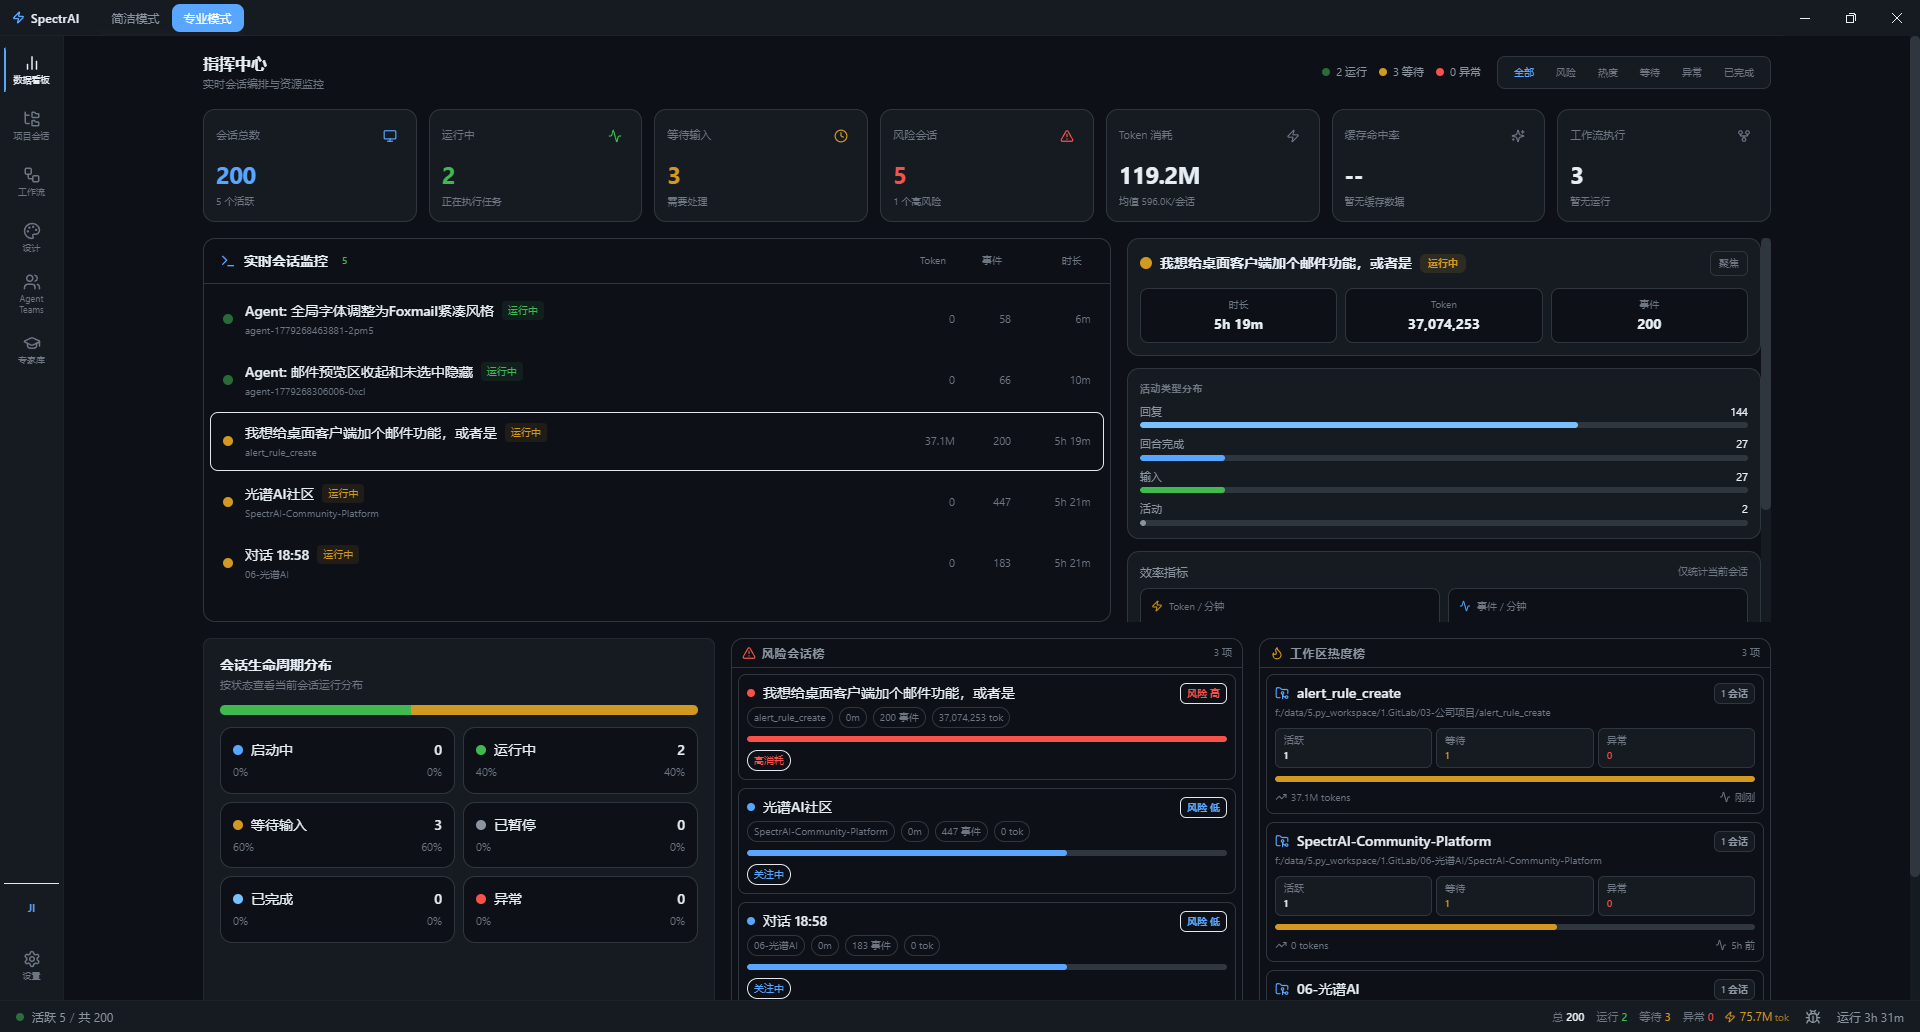Click the session lifecycle distribution bar
The width and height of the screenshot is (1920, 1032).
(x=458, y=710)
